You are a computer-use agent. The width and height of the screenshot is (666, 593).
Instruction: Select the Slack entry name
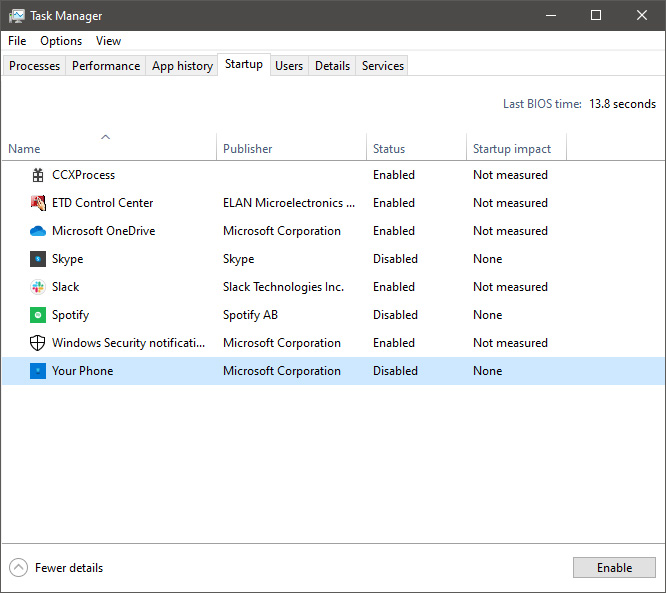coord(65,287)
